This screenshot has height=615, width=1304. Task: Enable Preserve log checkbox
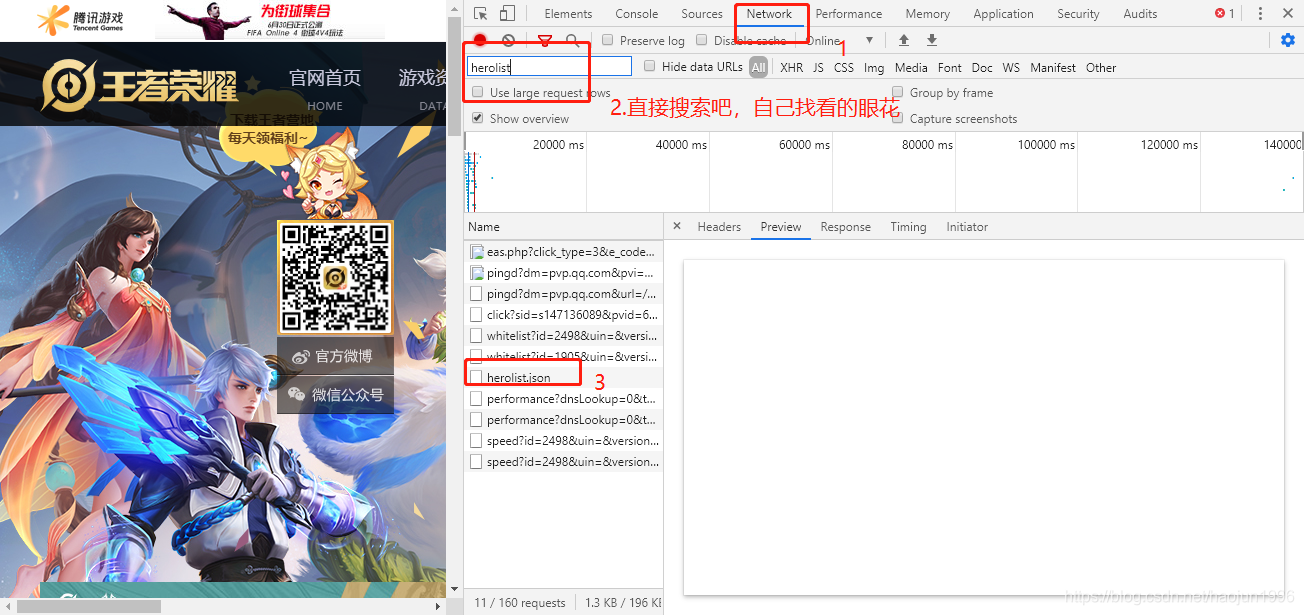pos(608,41)
